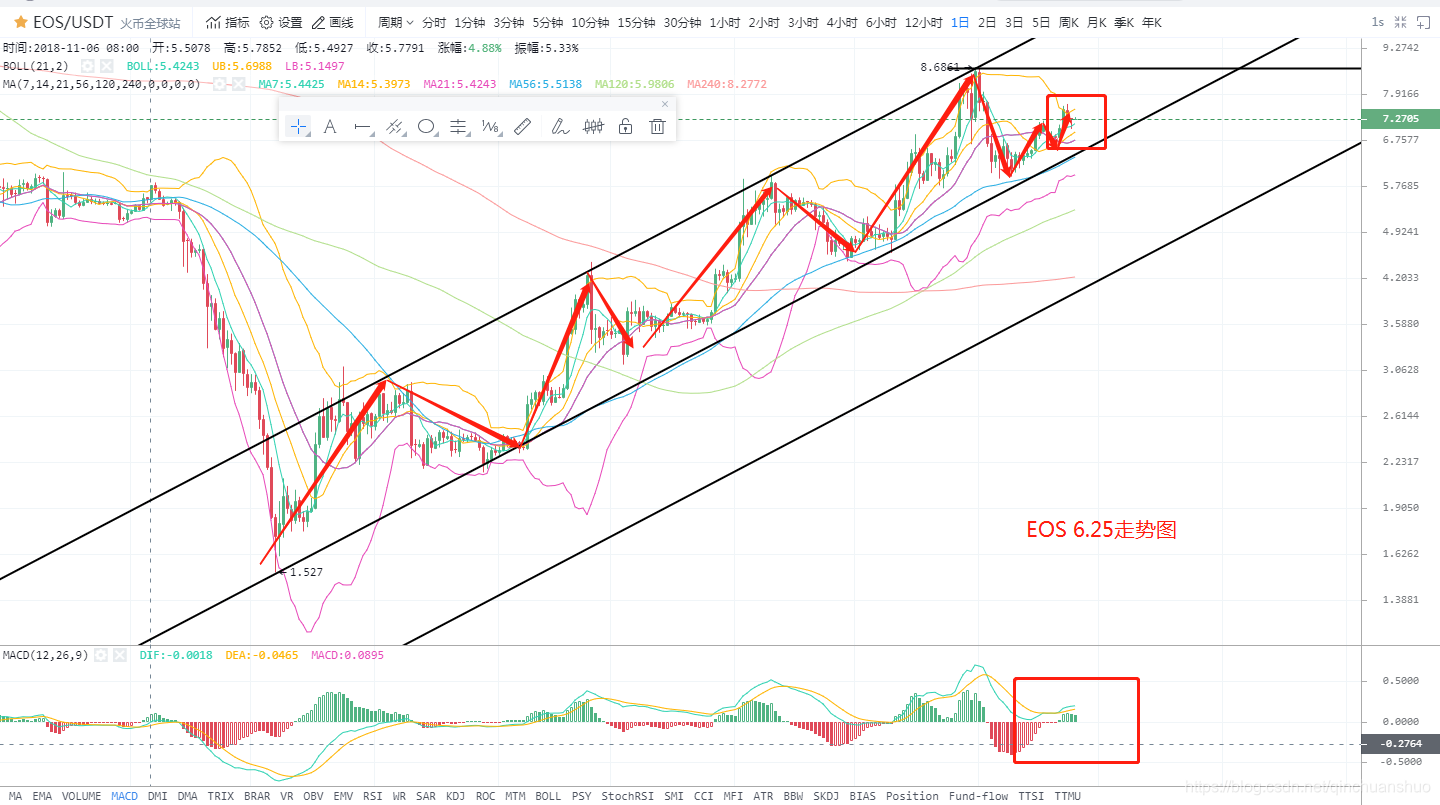Open MA indicator settings gear

[x=221, y=85]
